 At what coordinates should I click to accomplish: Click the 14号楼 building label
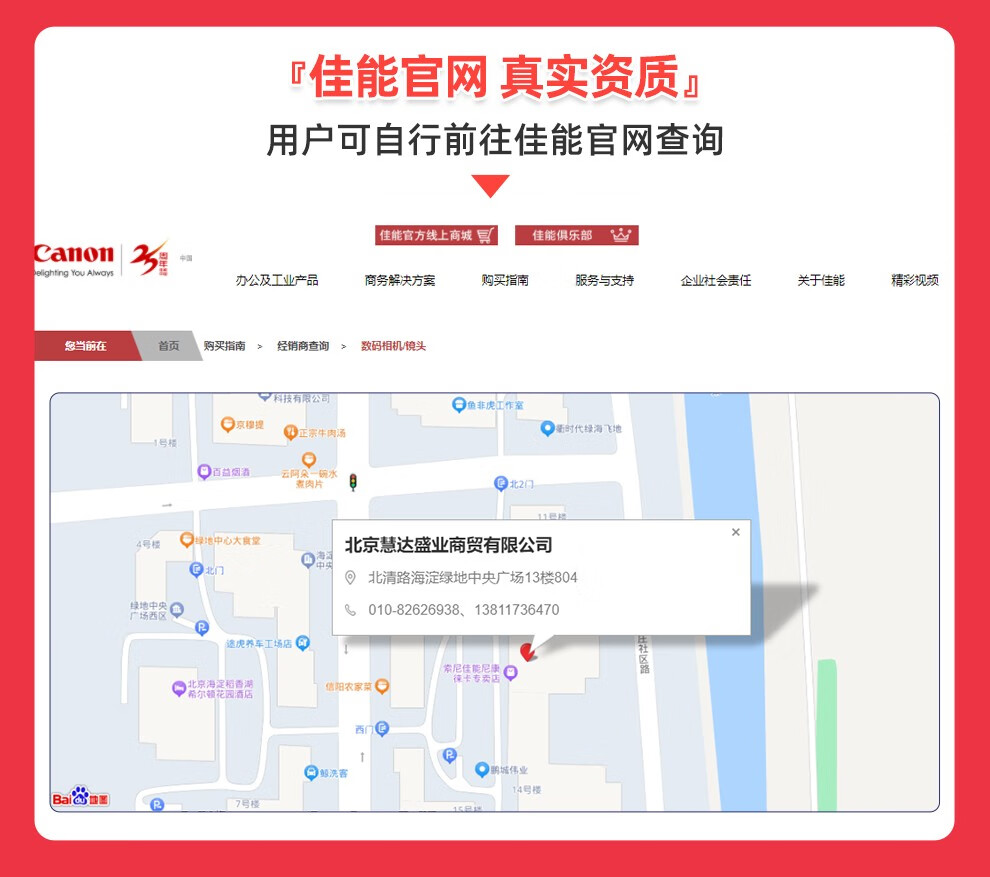(x=527, y=790)
